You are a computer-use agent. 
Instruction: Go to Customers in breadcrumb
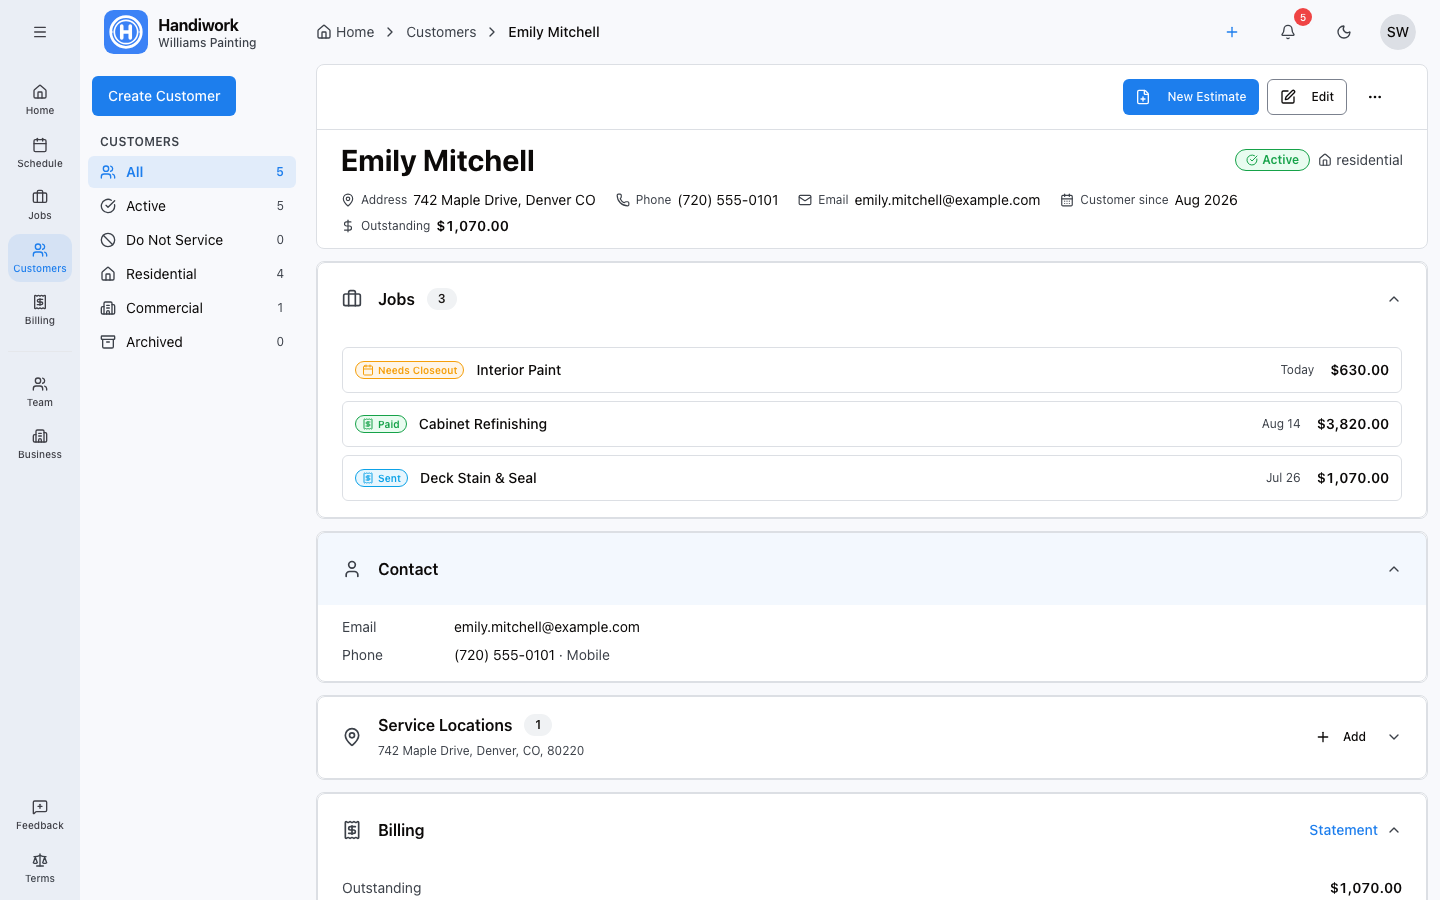tap(441, 32)
